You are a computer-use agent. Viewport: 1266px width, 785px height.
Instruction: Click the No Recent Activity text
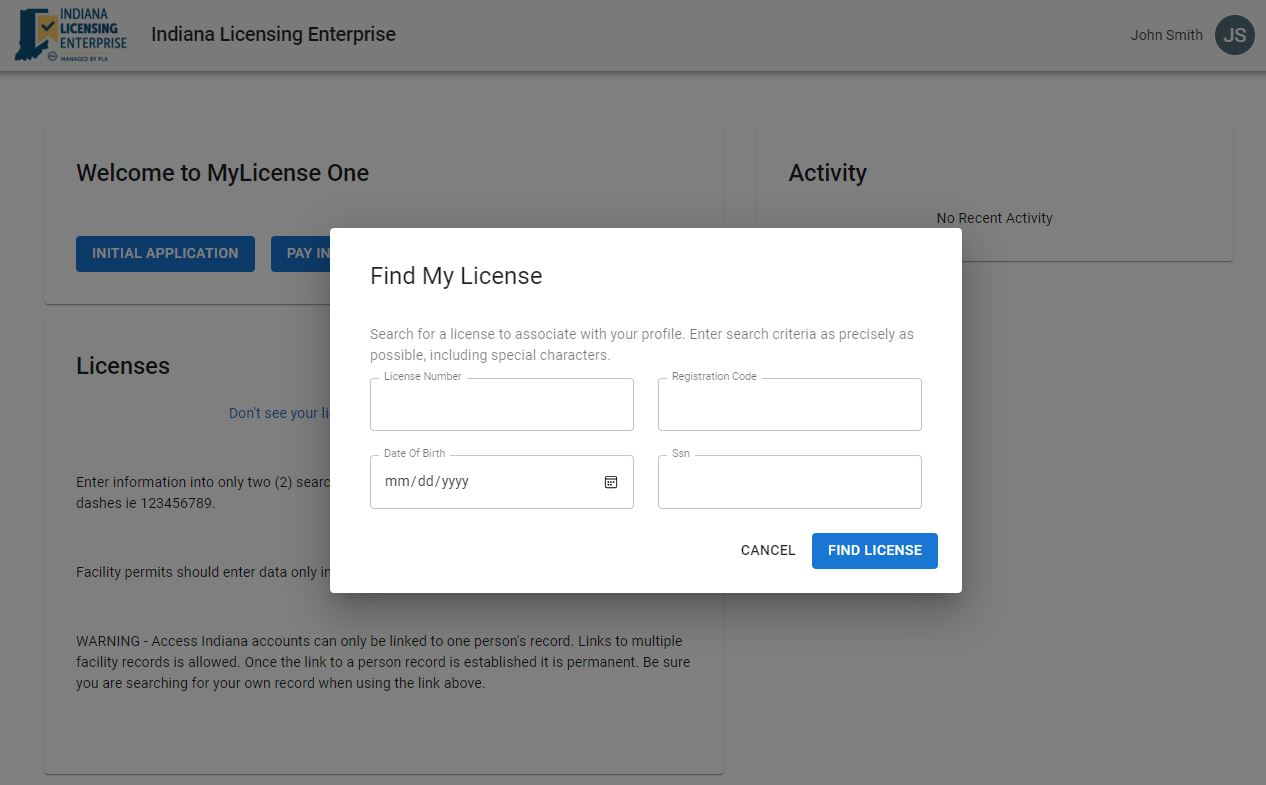[x=994, y=217]
